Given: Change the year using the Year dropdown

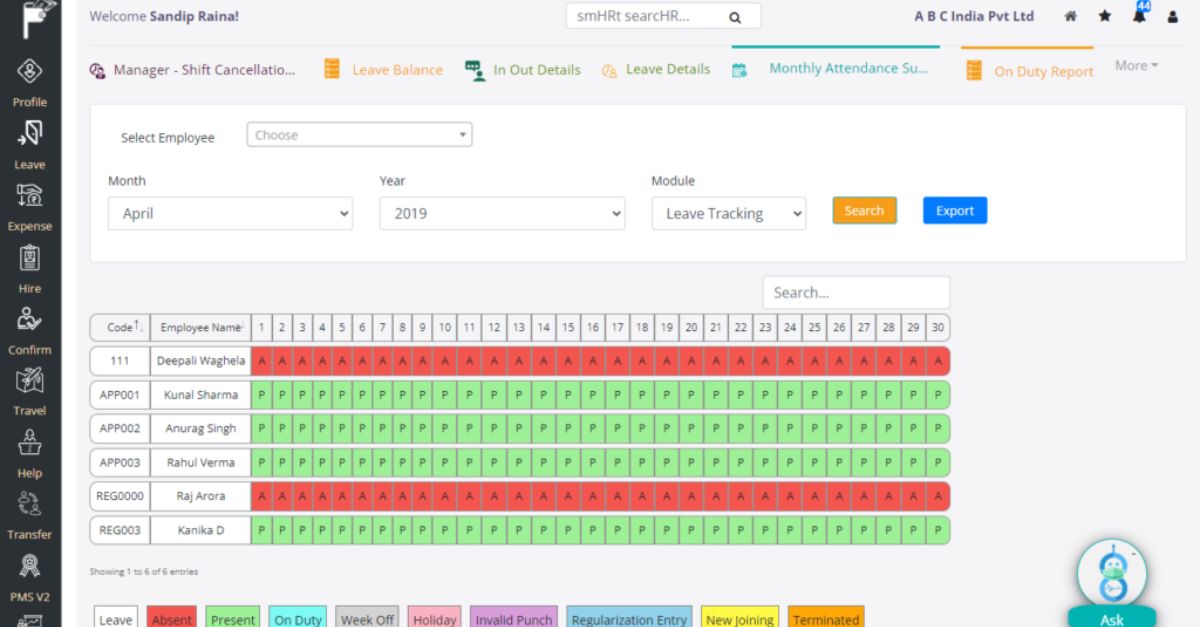Looking at the screenshot, I should pos(502,213).
